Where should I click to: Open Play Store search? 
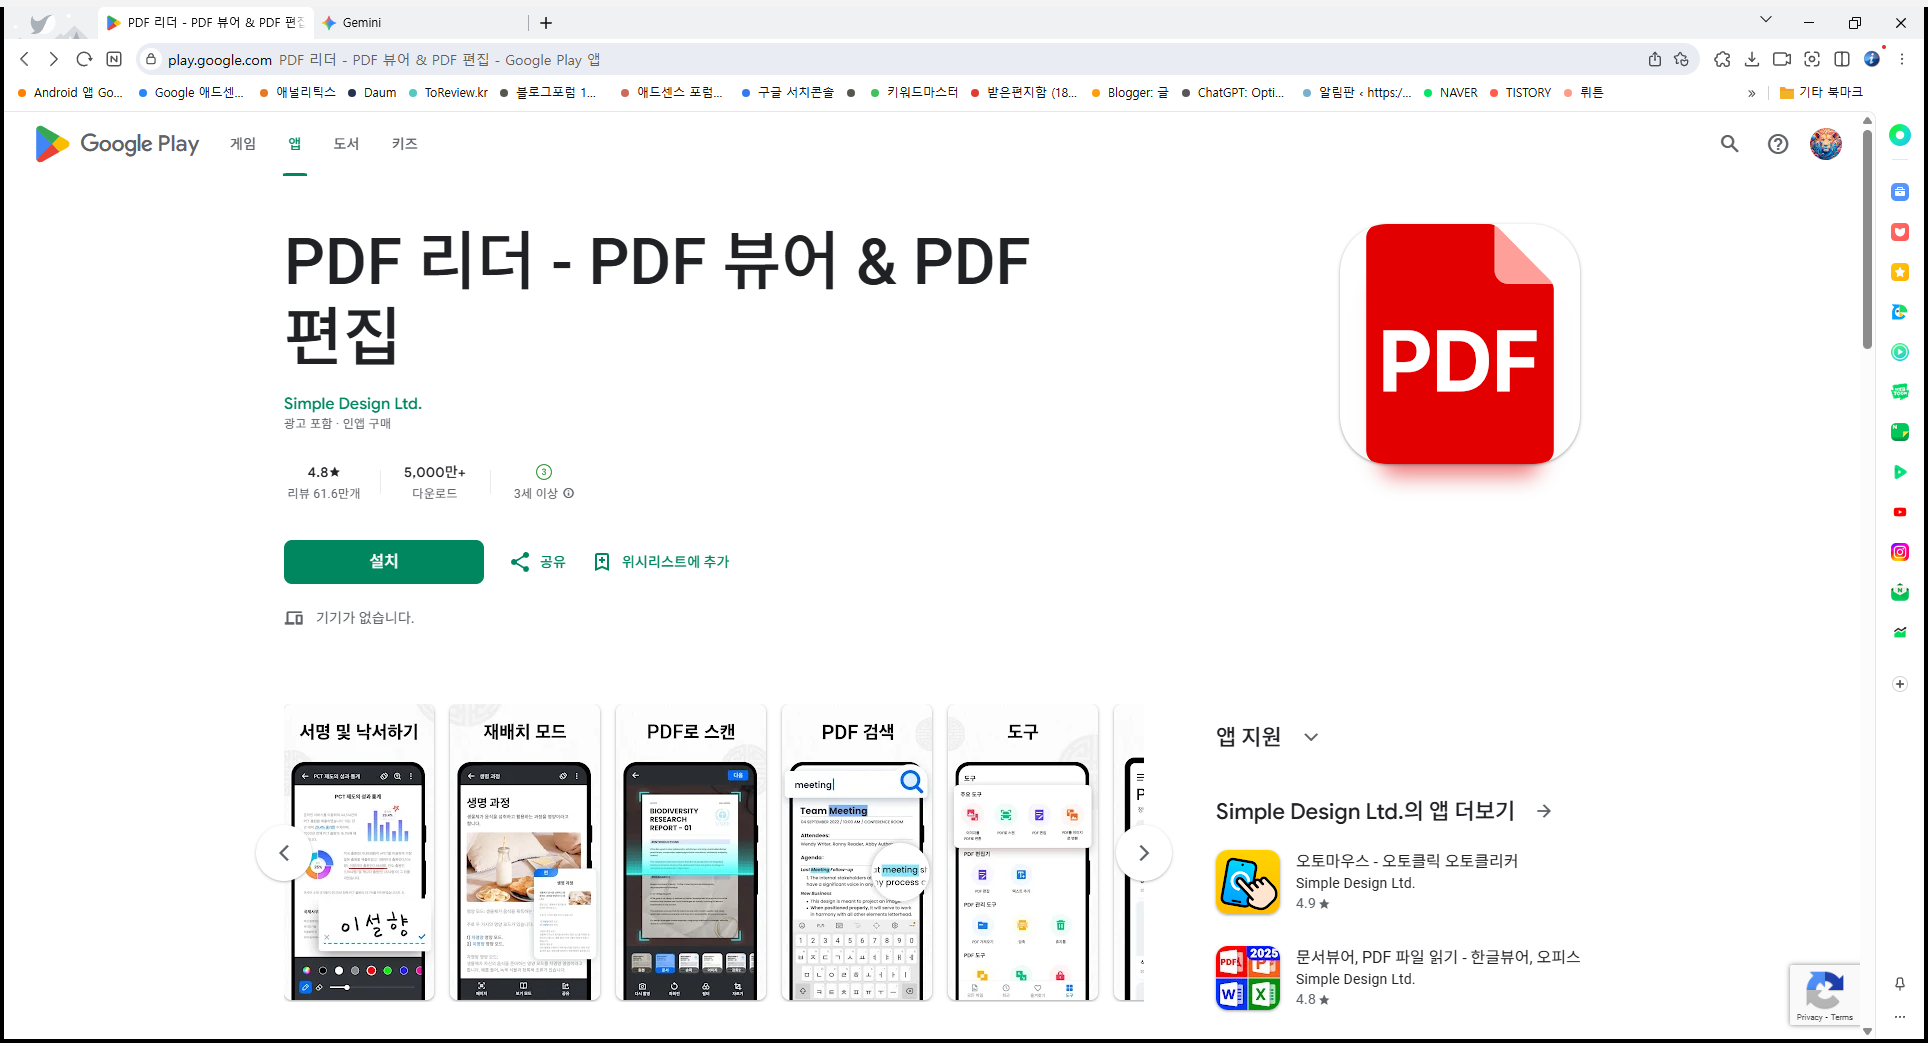(x=1729, y=144)
